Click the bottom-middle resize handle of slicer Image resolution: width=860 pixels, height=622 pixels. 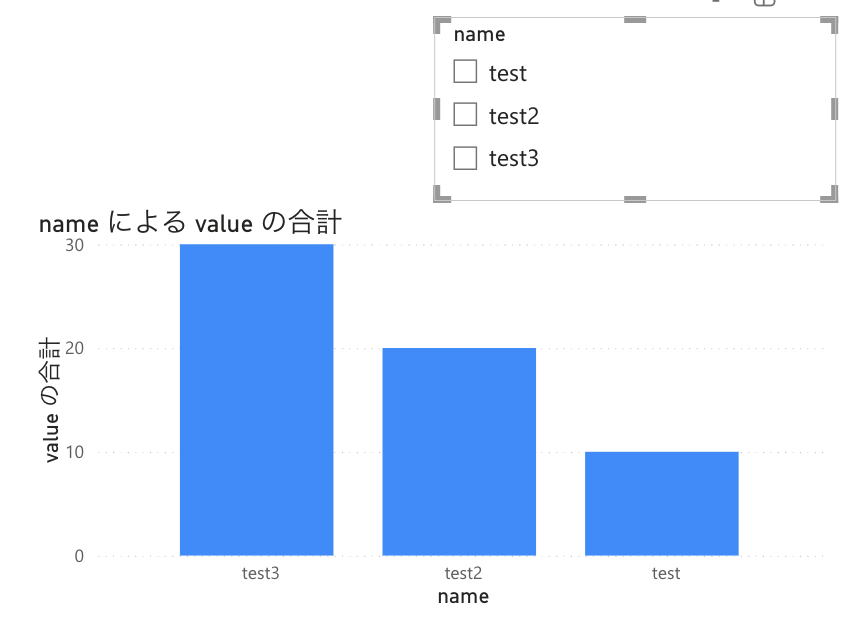tap(635, 199)
